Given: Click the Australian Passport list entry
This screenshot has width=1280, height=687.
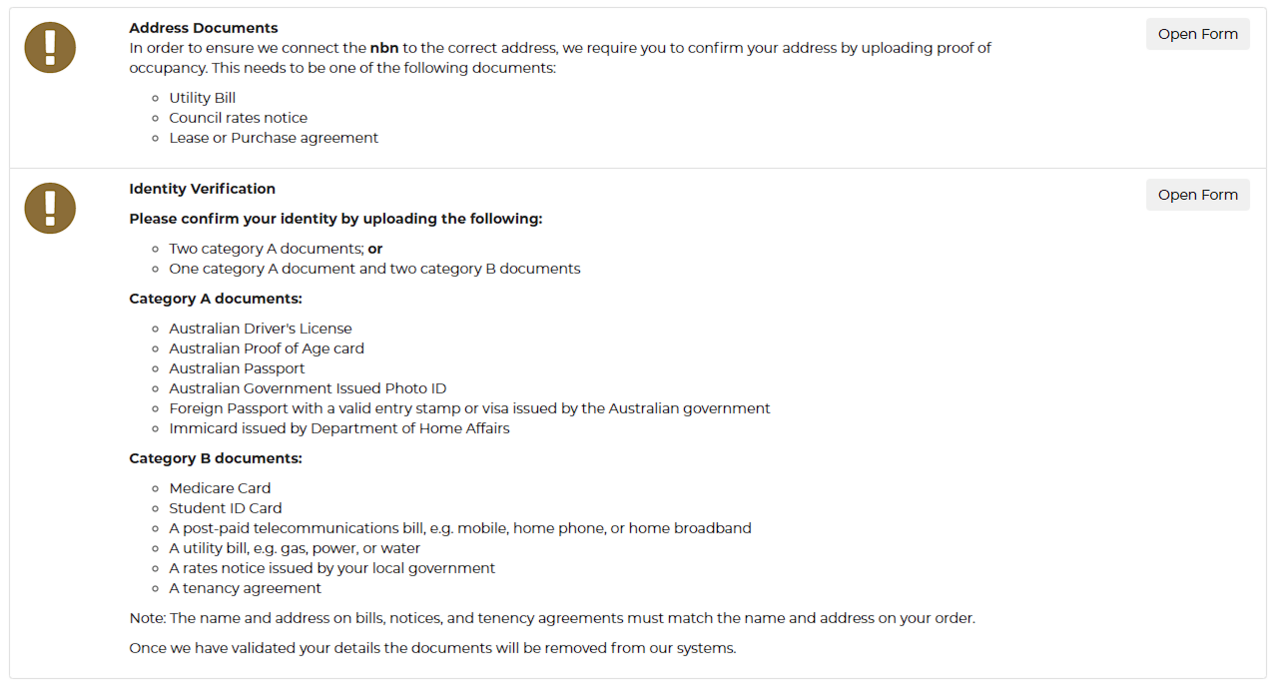Looking at the screenshot, I should pos(236,368).
